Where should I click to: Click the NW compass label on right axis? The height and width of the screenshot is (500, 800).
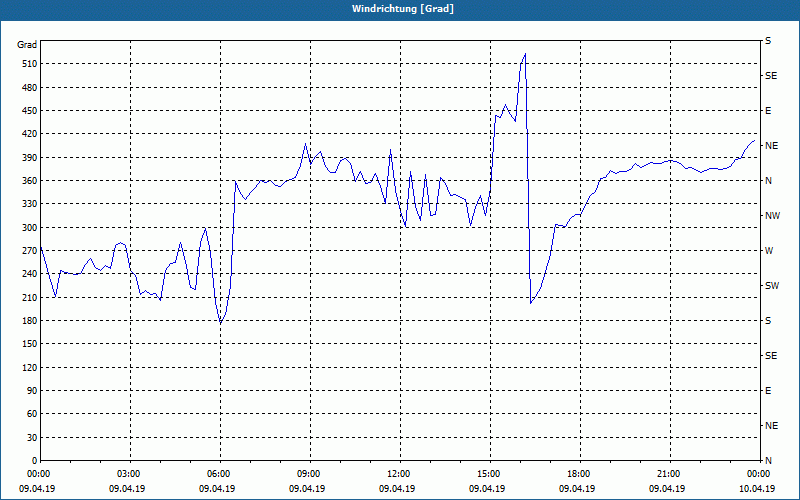click(x=772, y=216)
